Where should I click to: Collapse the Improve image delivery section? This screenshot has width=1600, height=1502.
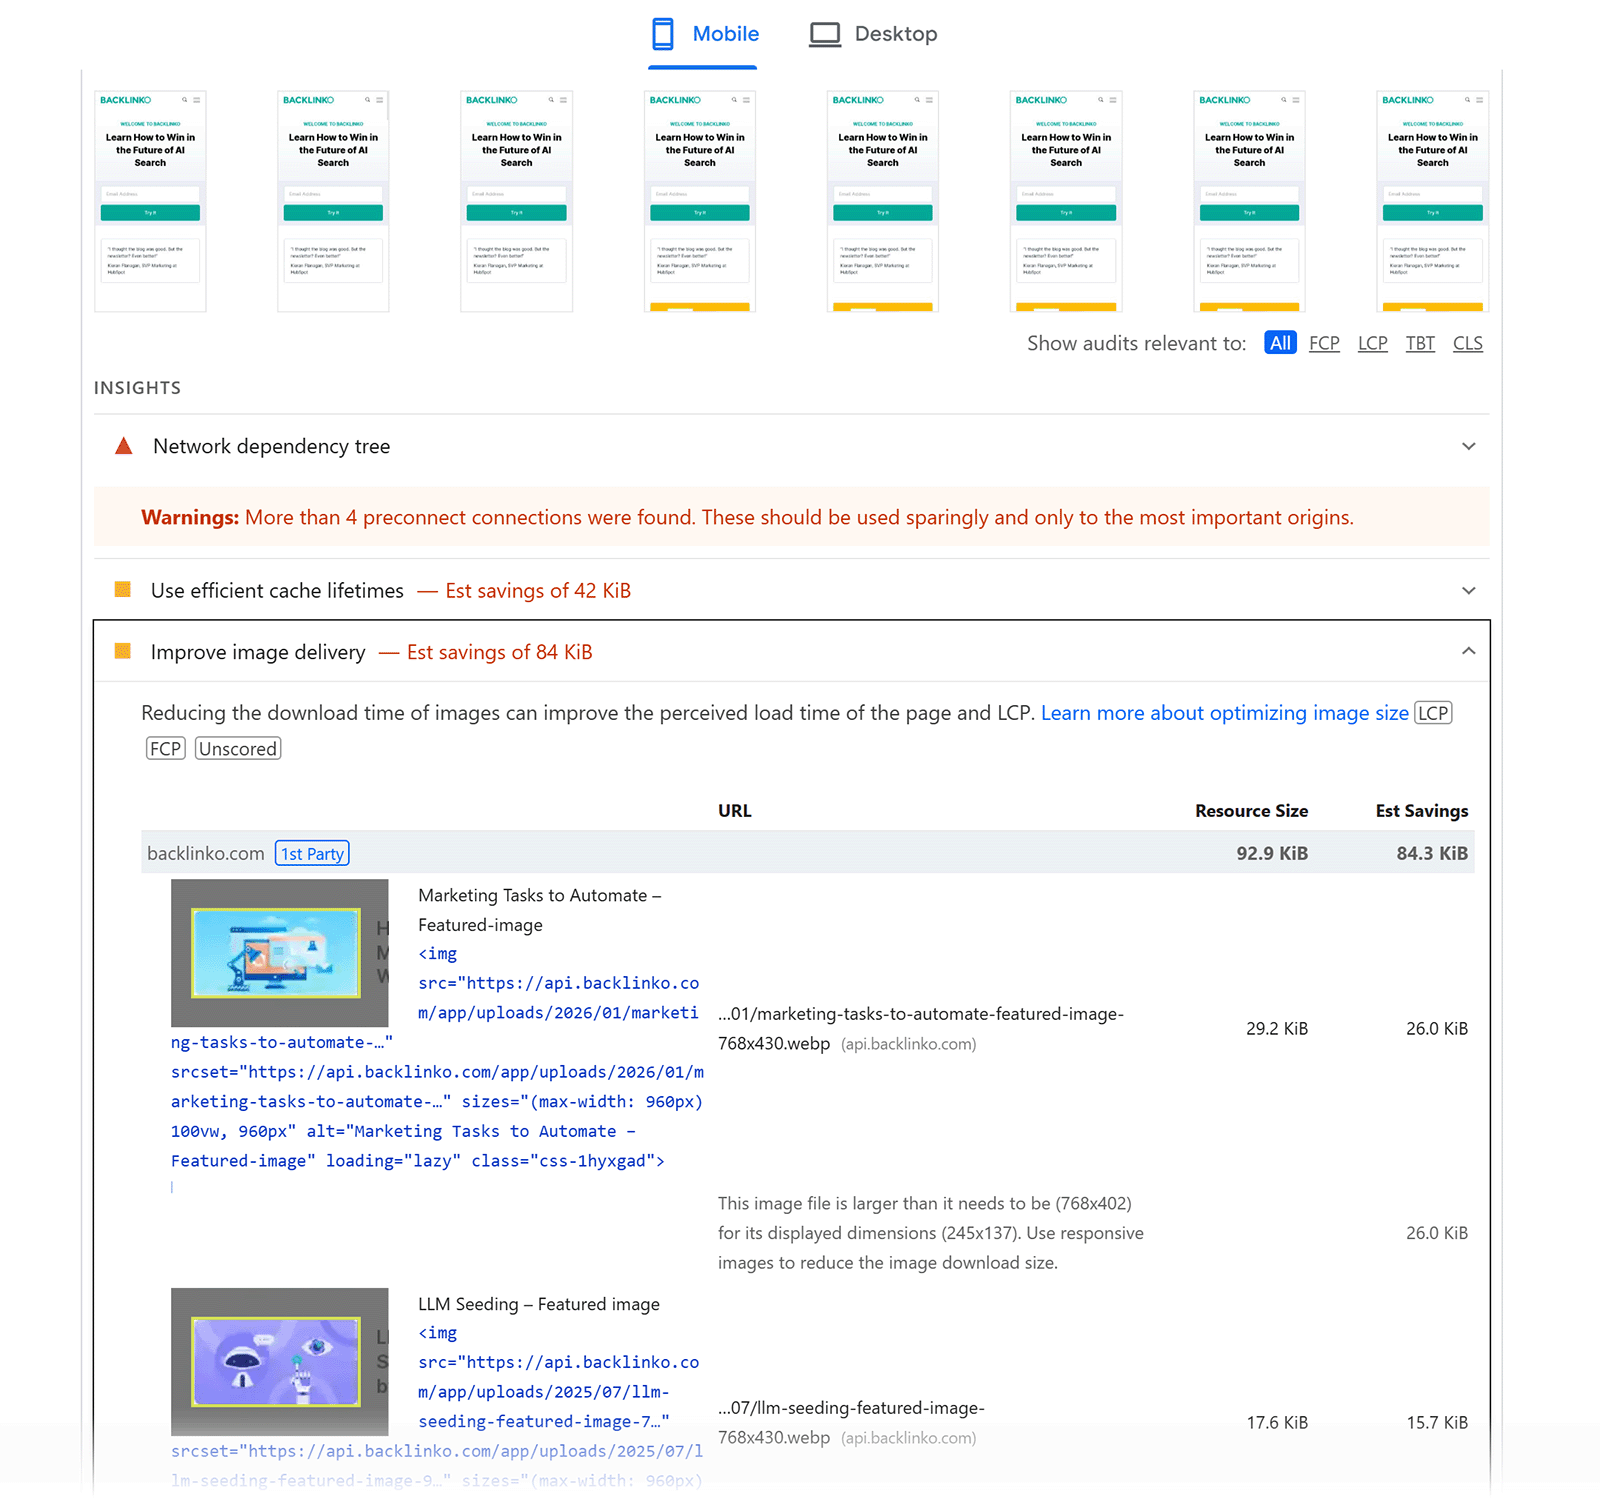coord(1468,651)
